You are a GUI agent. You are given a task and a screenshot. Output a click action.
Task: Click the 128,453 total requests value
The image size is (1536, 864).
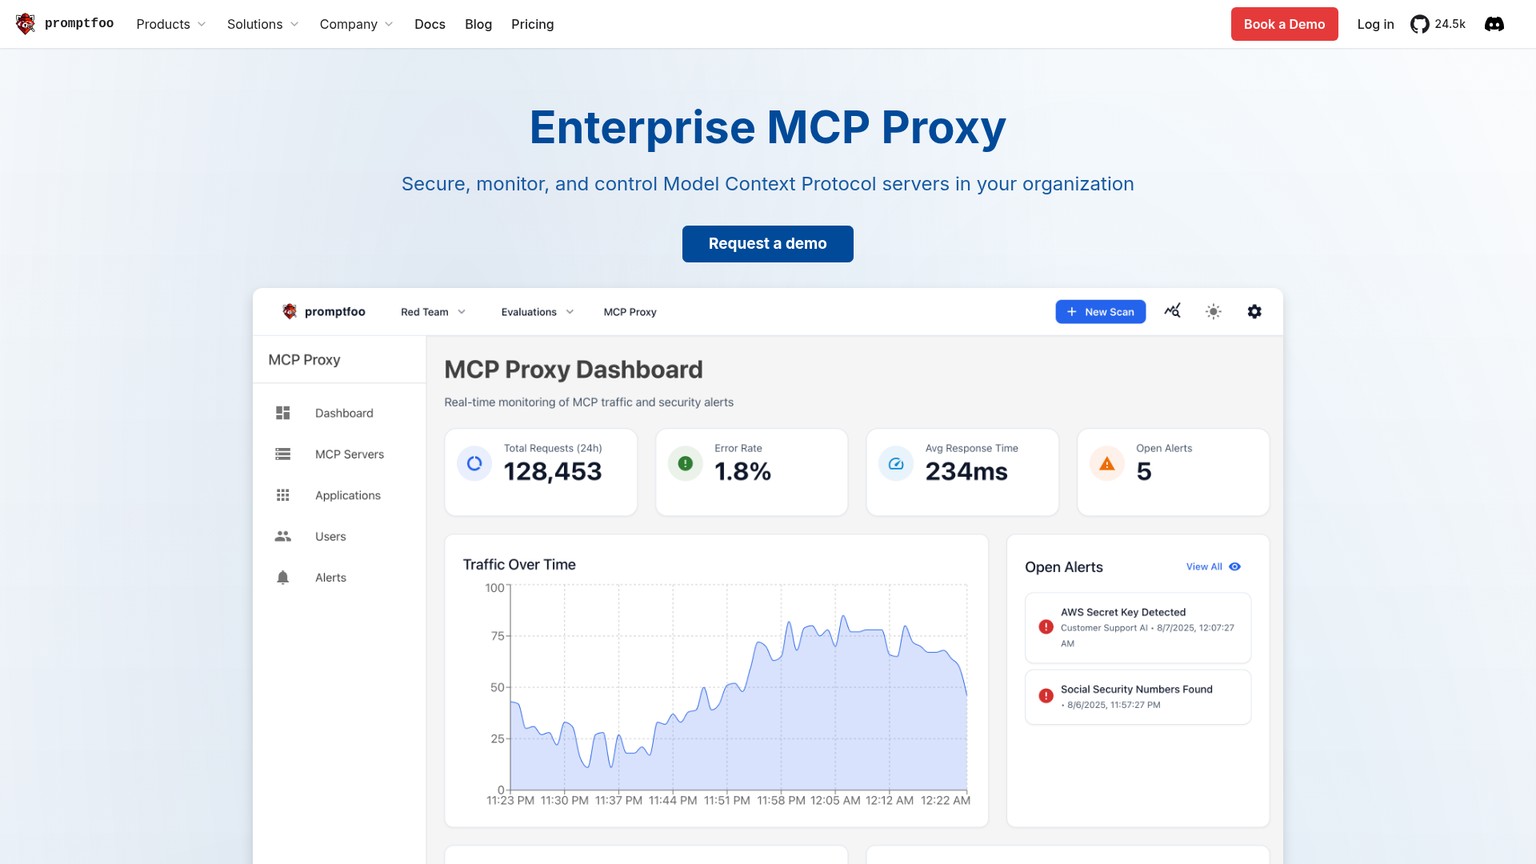pos(553,472)
